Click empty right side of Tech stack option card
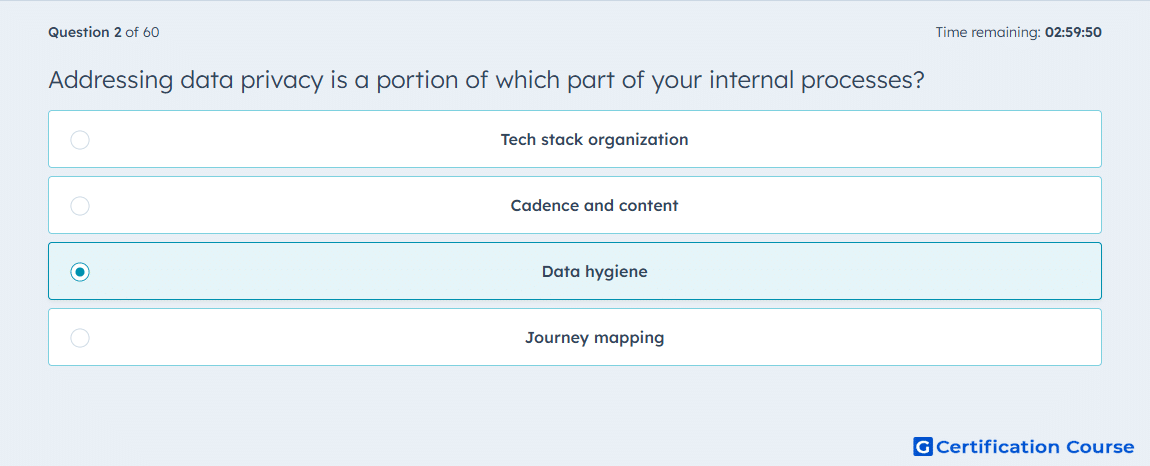The width and height of the screenshot is (1150, 466). point(917,139)
